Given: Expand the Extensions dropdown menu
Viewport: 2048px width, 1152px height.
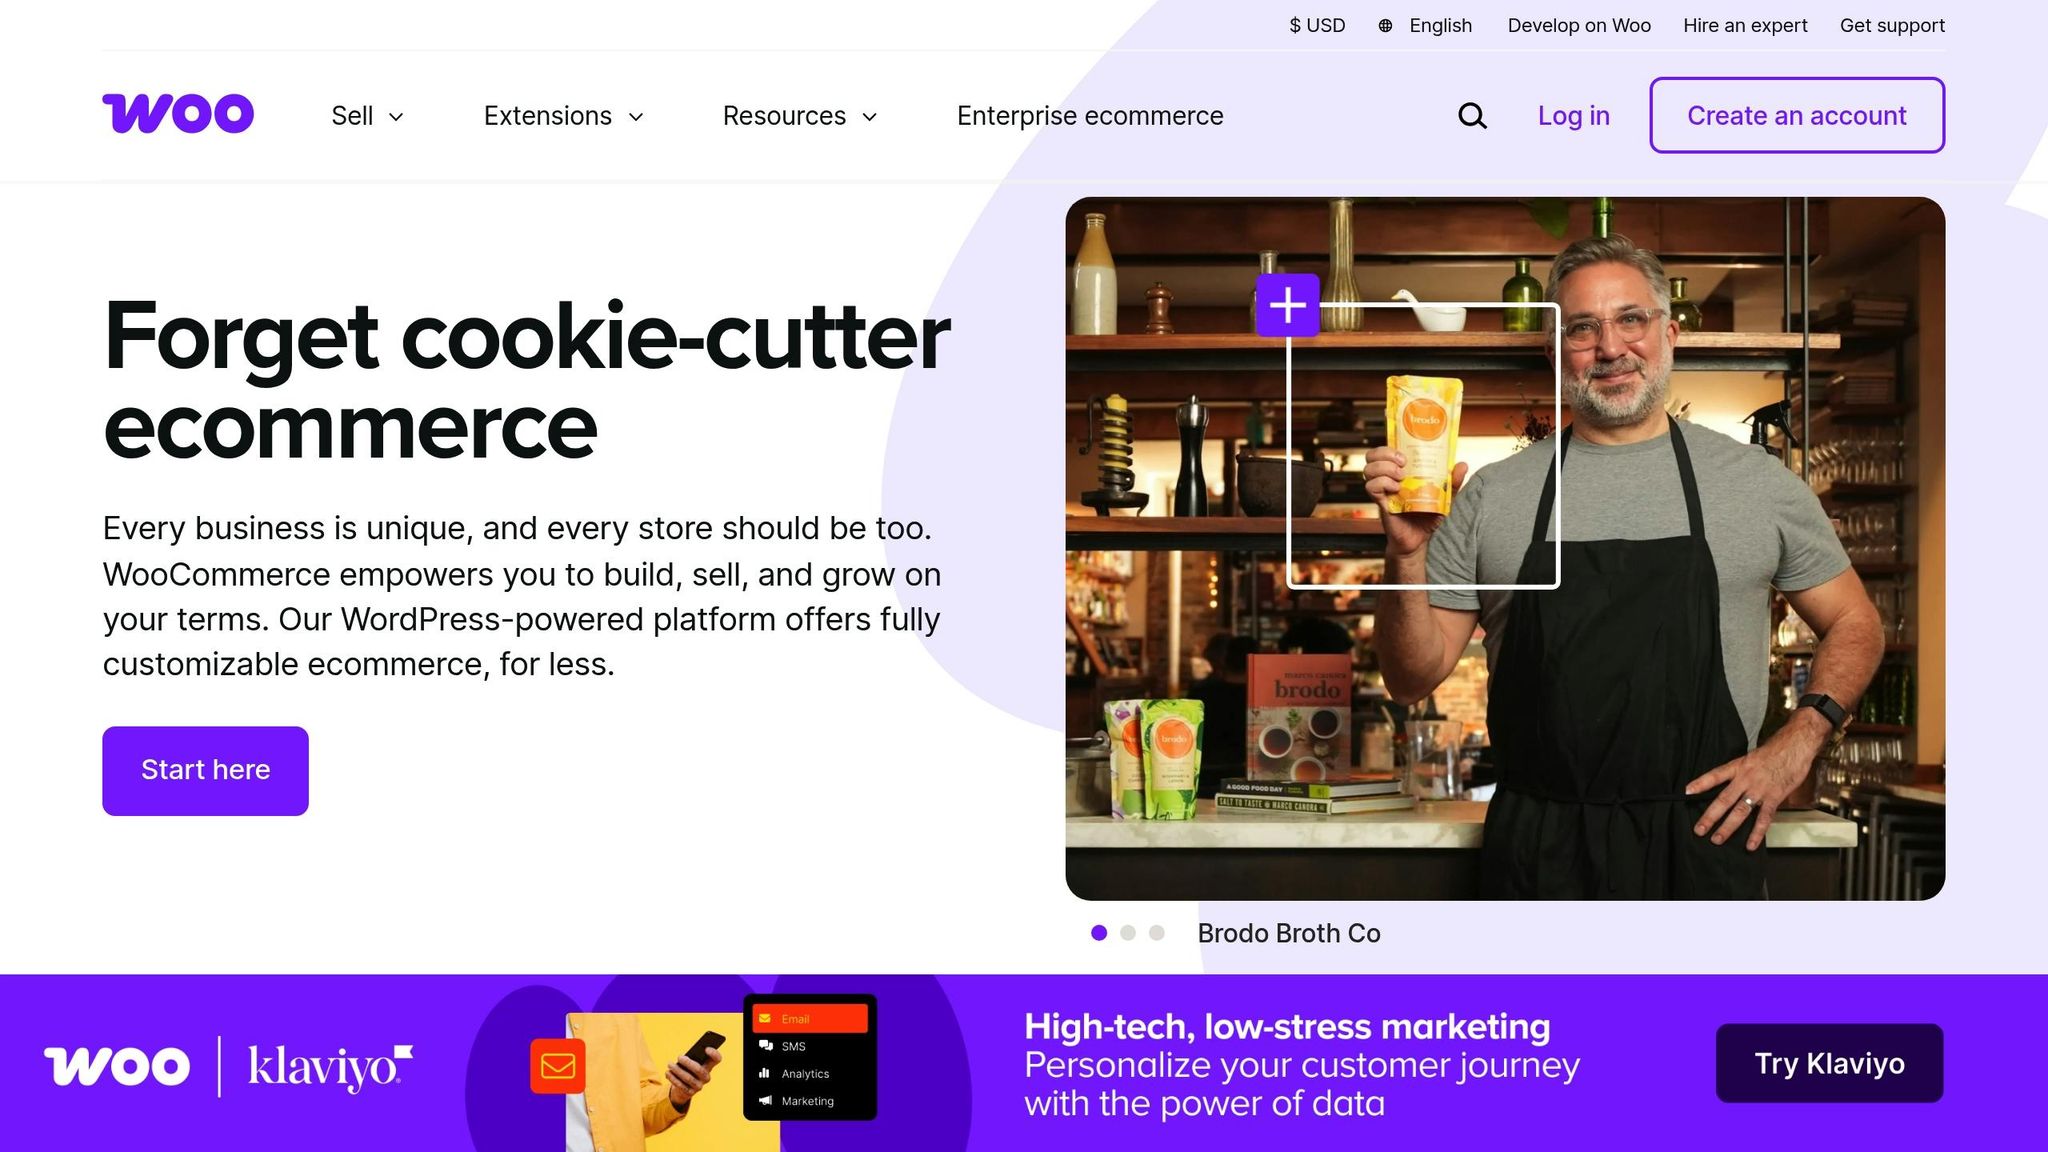Looking at the screenshot, I should click(564, 116).
